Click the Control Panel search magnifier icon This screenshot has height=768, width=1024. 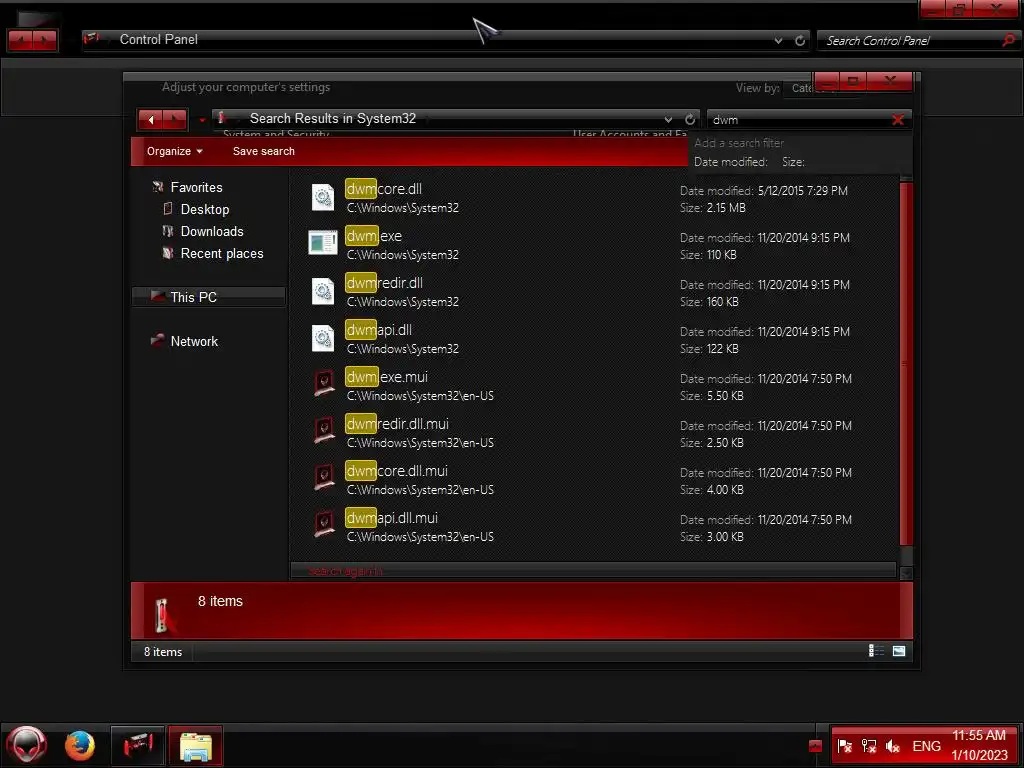pos(1008,40)
